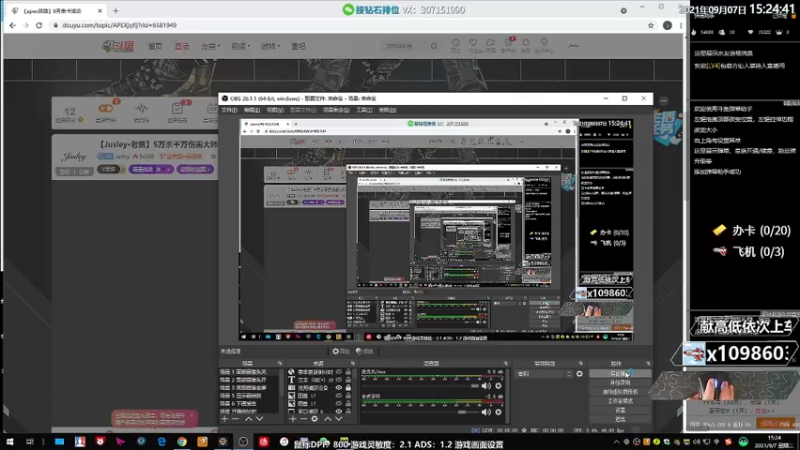This screenshot has width=800, height=450.
Task: Add a new source with Sources panel plus icon
Action: pyautogui.click(x=292, y=418)
